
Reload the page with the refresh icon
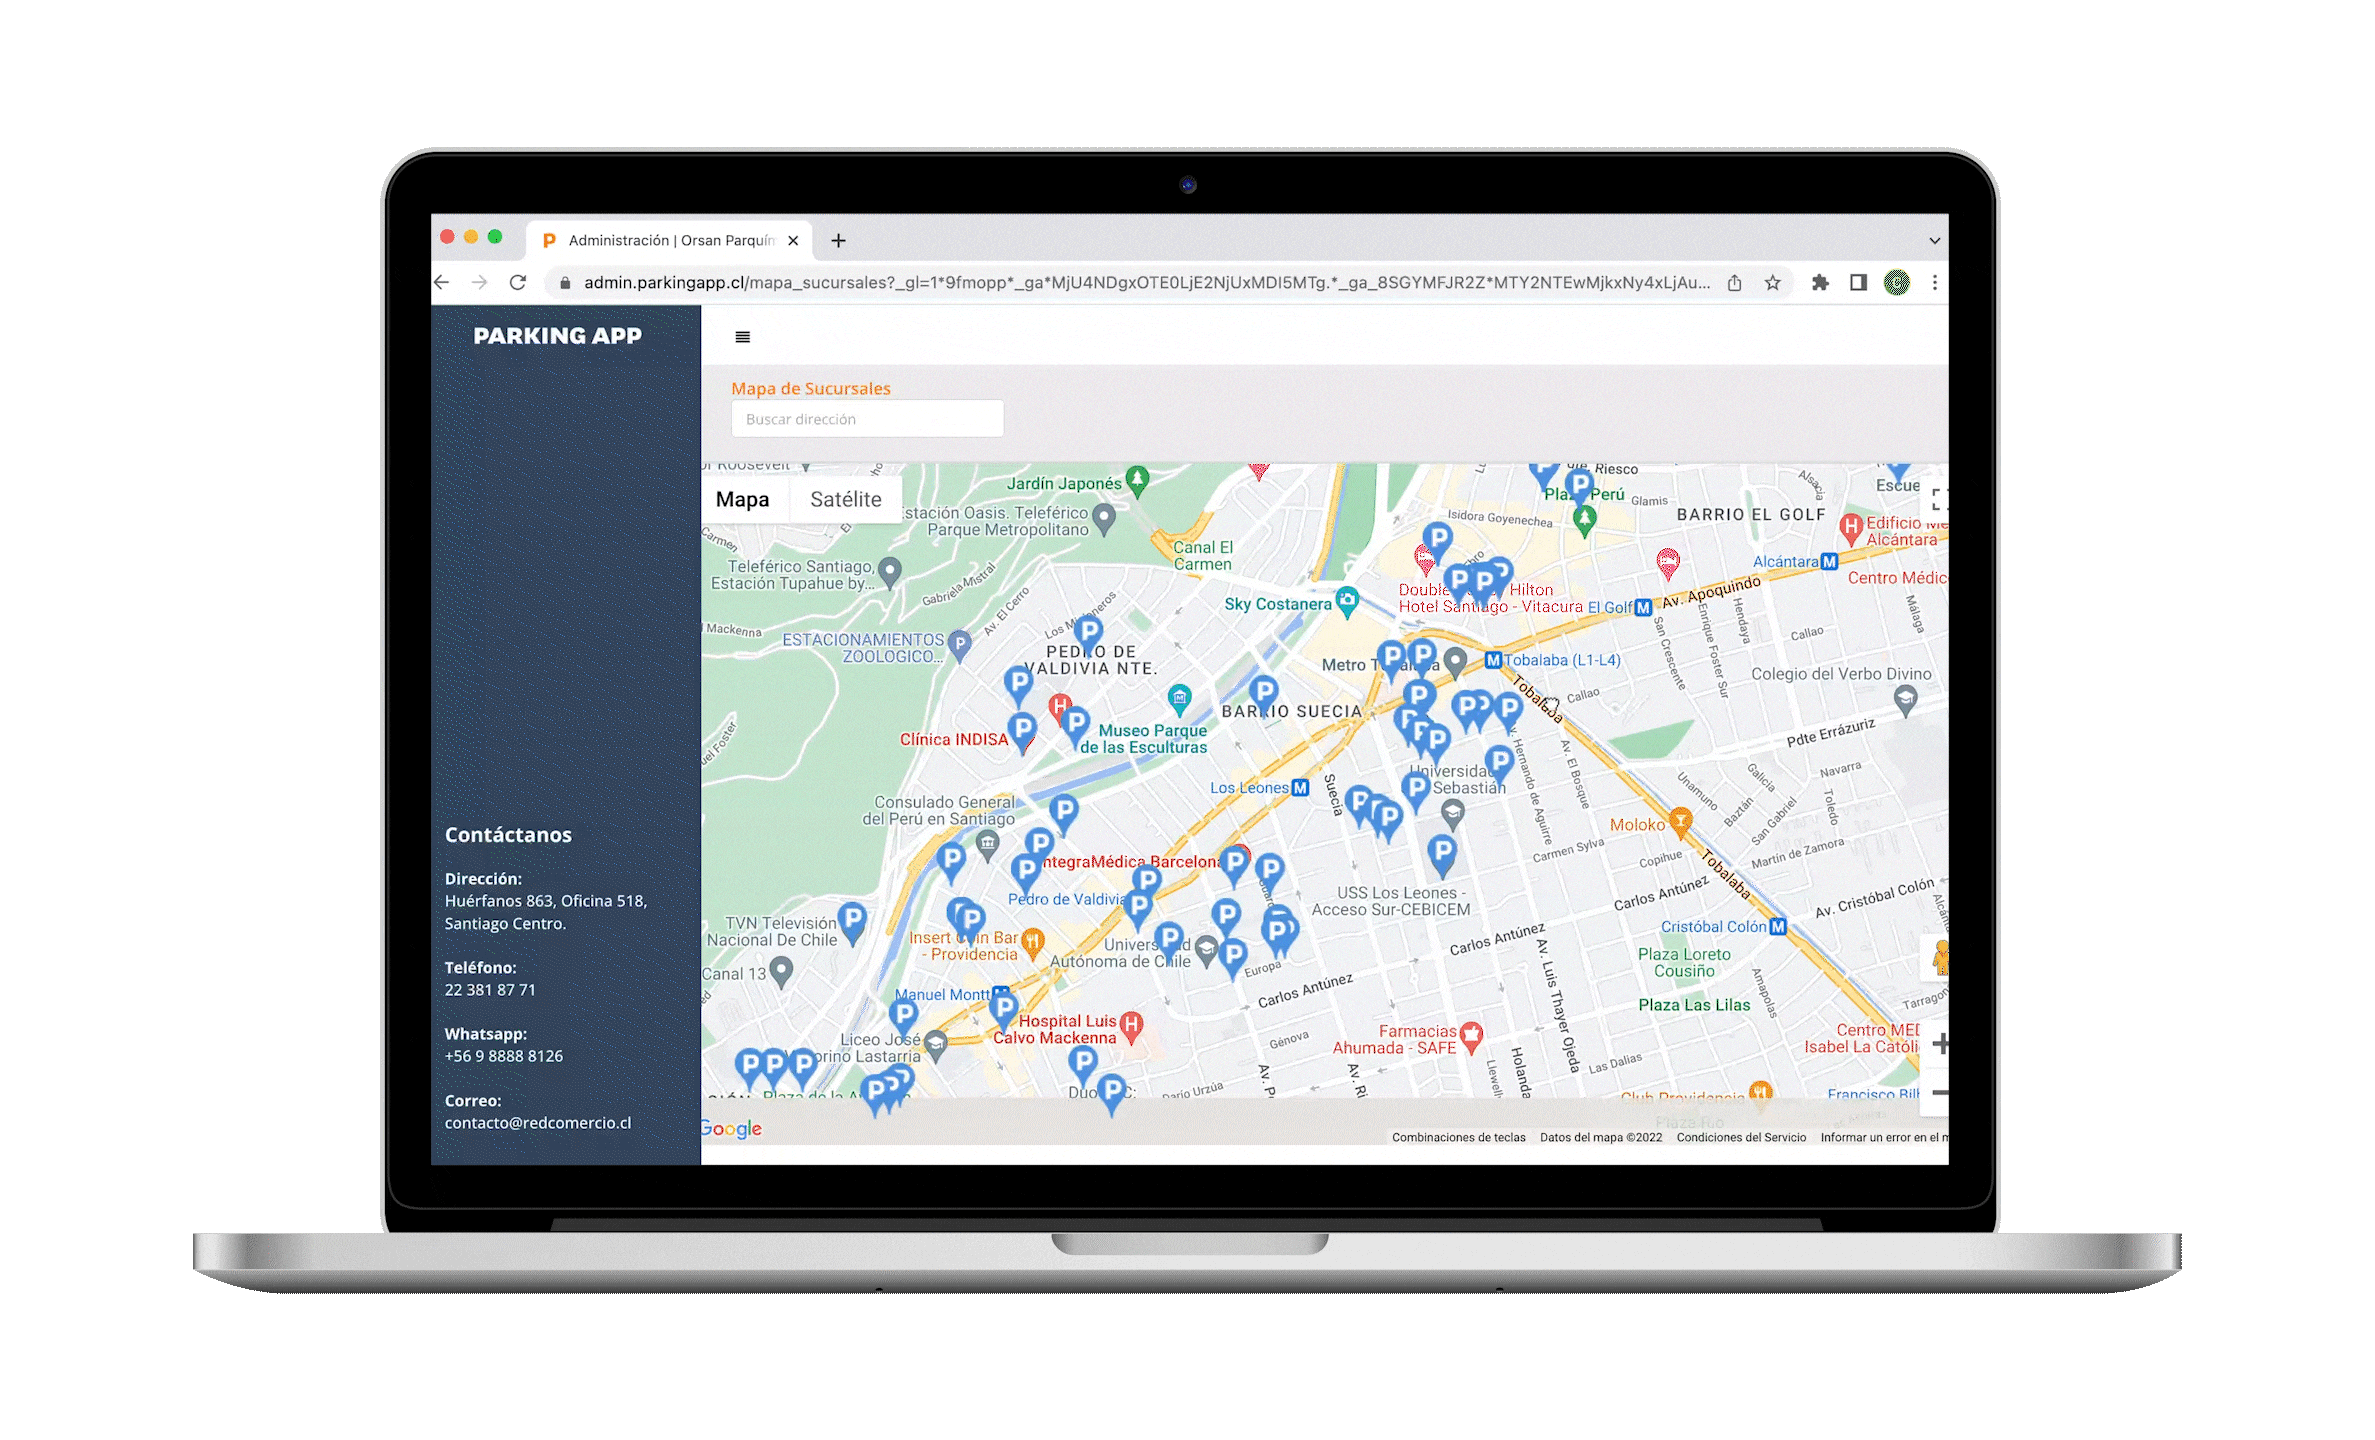(x=517, y=283)
